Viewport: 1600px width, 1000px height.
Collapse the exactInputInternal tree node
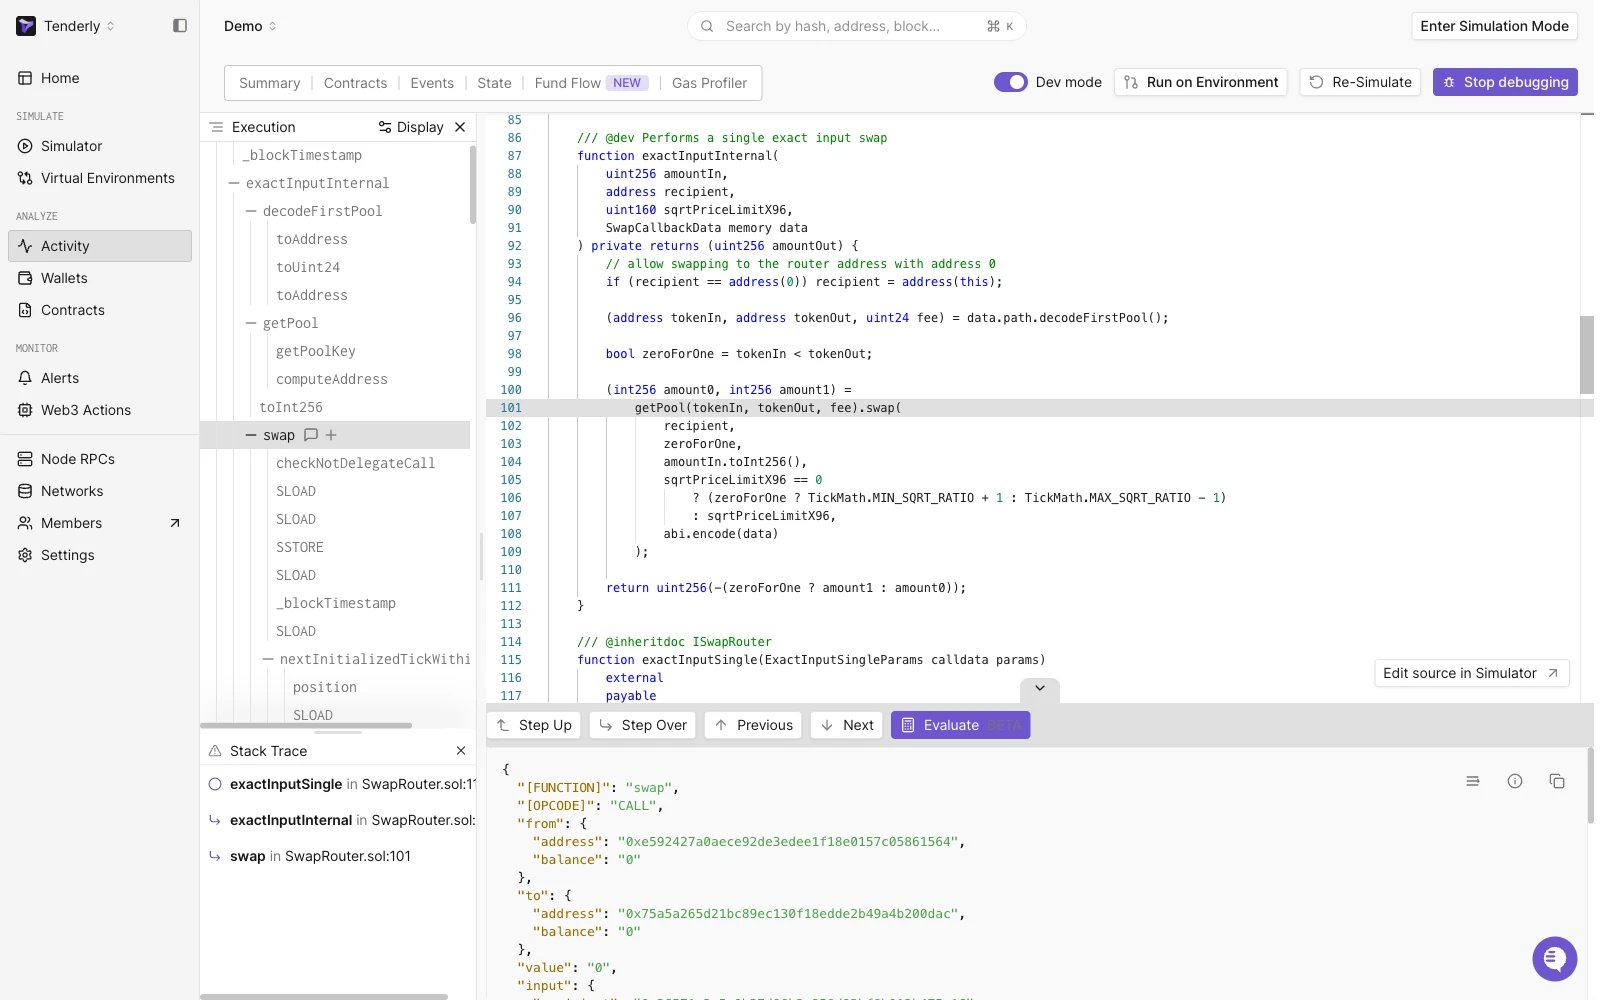pos(234,183)
